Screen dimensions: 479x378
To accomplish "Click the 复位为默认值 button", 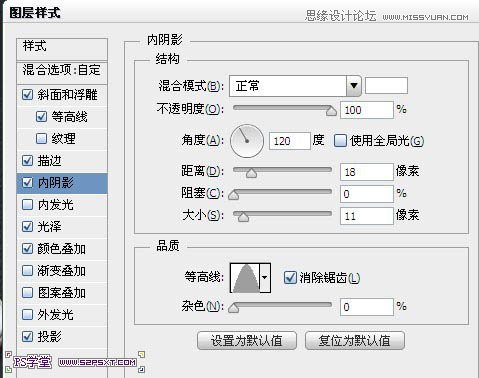I will (x=355, y=341).
